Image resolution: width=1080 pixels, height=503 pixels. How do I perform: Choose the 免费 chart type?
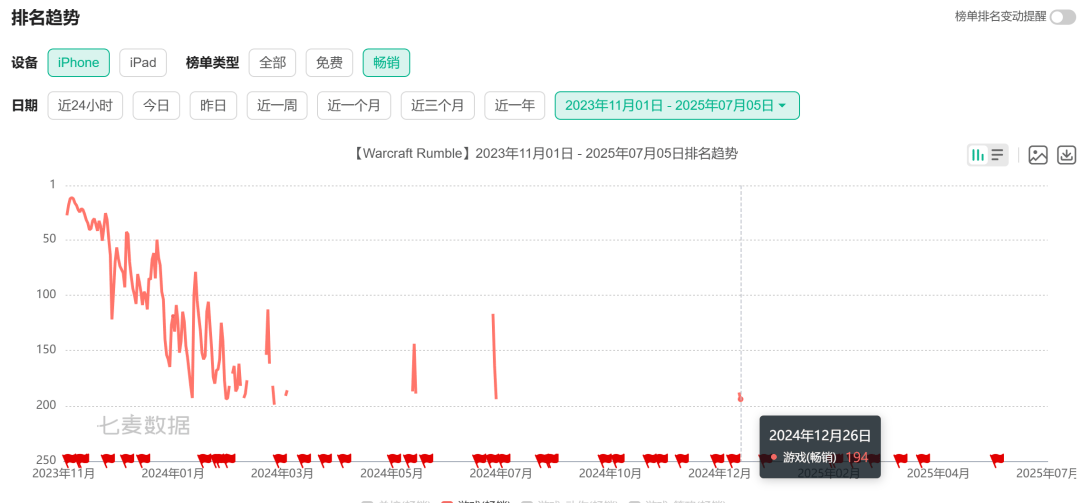pyautogui.click(x=329, y=63)
